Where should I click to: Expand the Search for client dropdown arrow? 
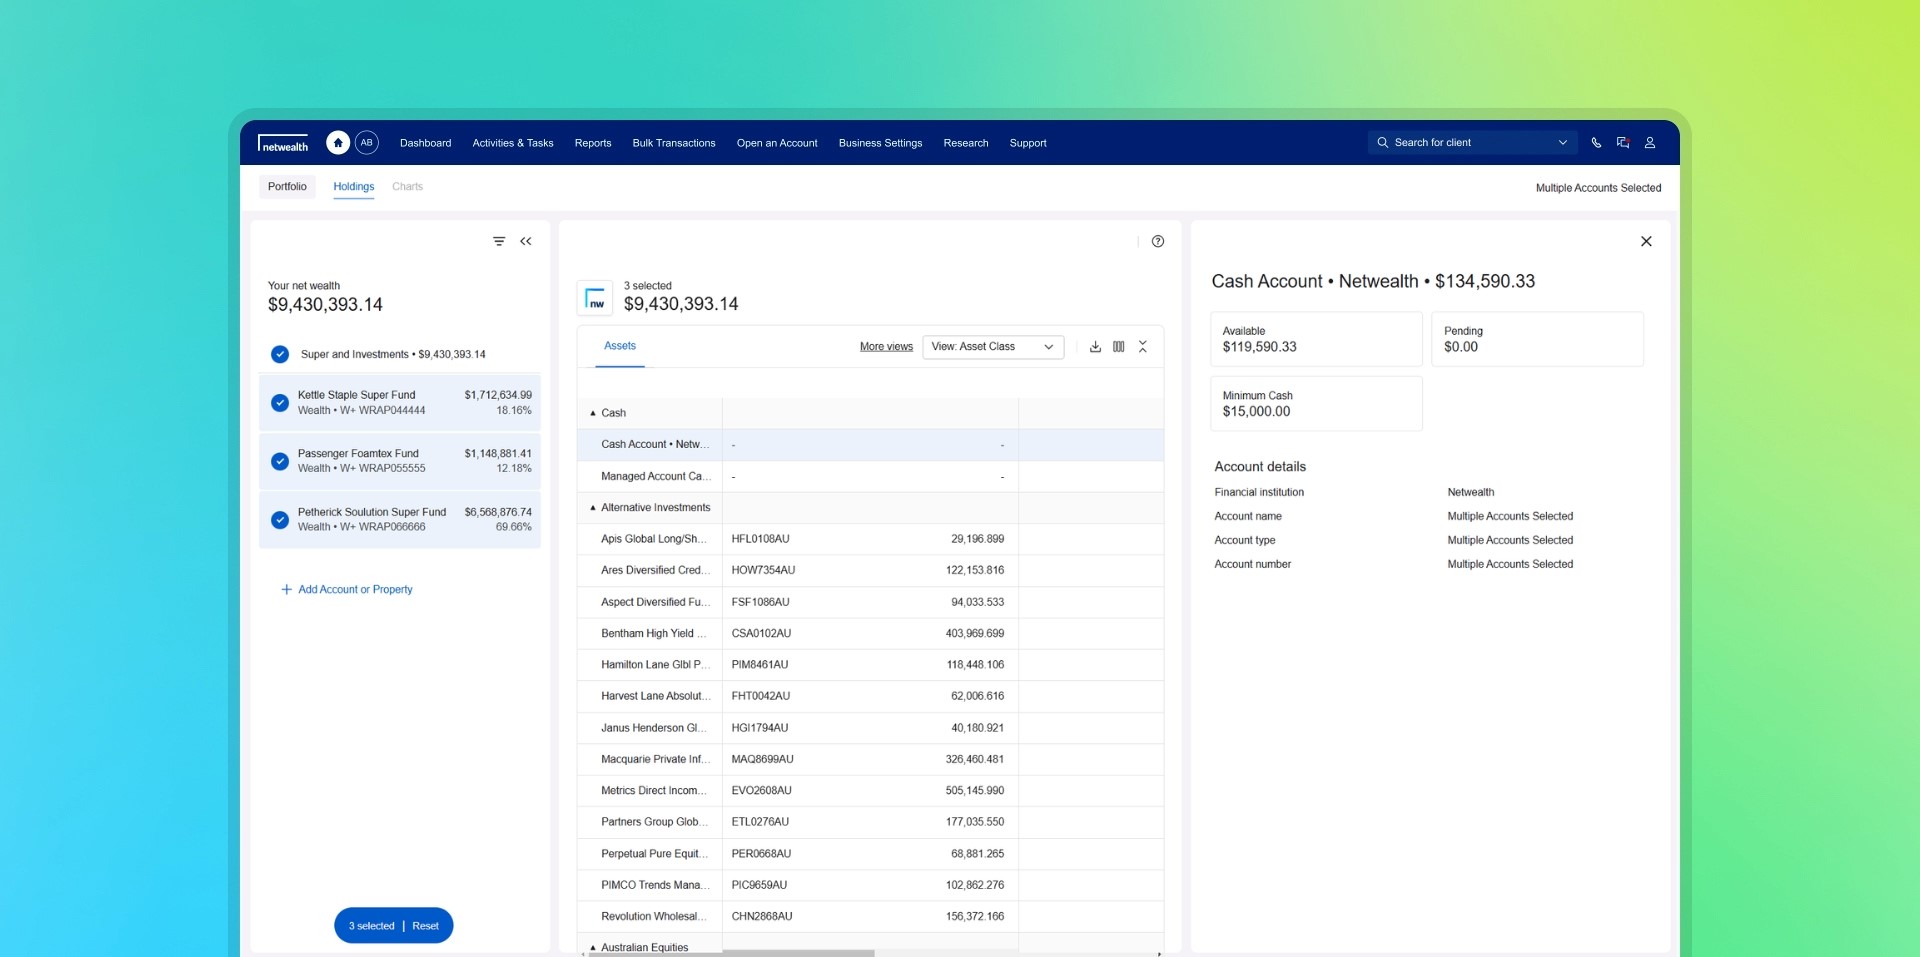point(1563,143)
